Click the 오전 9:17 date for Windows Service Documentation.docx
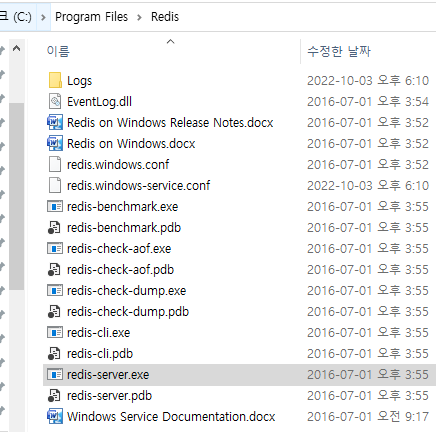Image resolution: width=436 pixels, height=432 pixels. pyautogui.click(x=368, y=417)
